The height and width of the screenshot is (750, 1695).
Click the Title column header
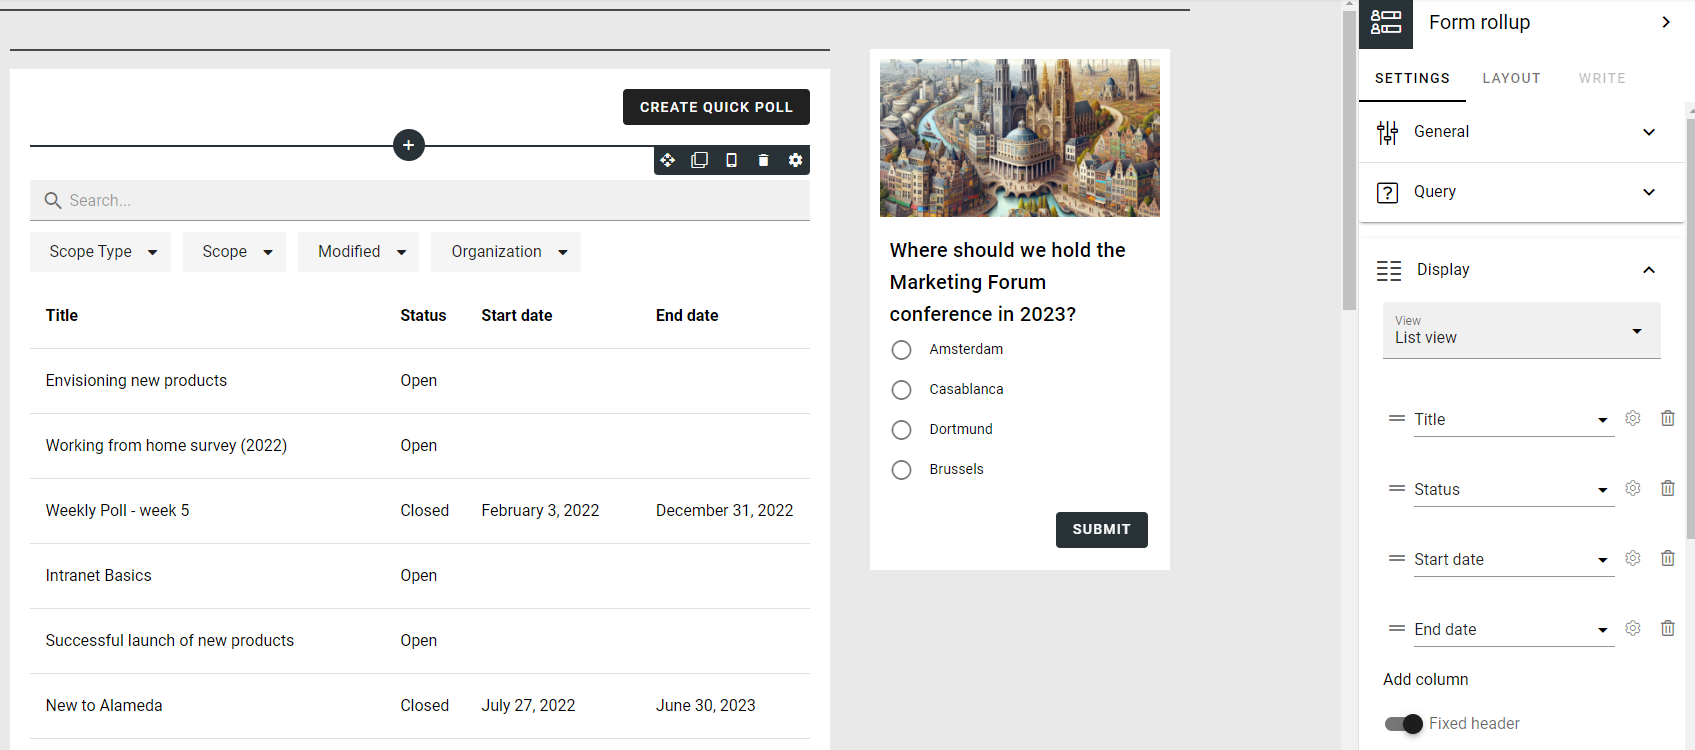click(x=61, y=316)
